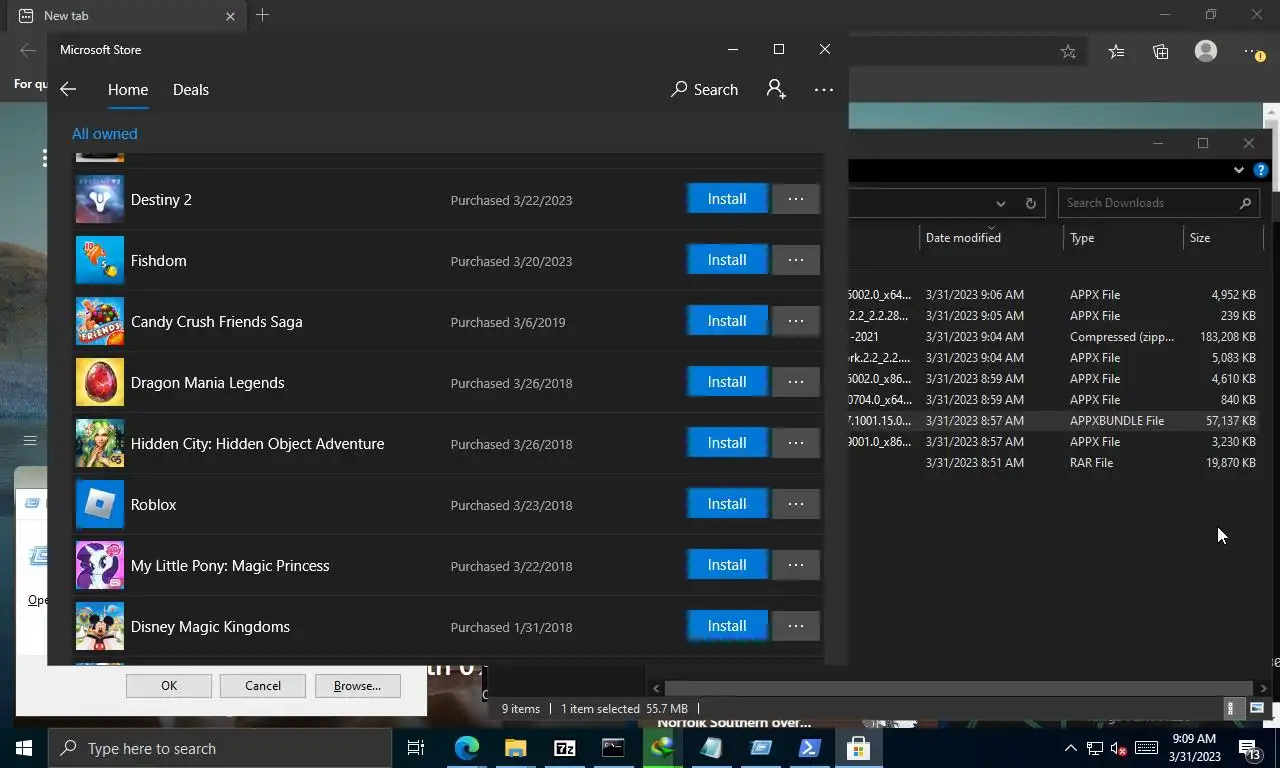
Task: Open more options for Dragon Mania Legends
Action: [x=796, y=382]
